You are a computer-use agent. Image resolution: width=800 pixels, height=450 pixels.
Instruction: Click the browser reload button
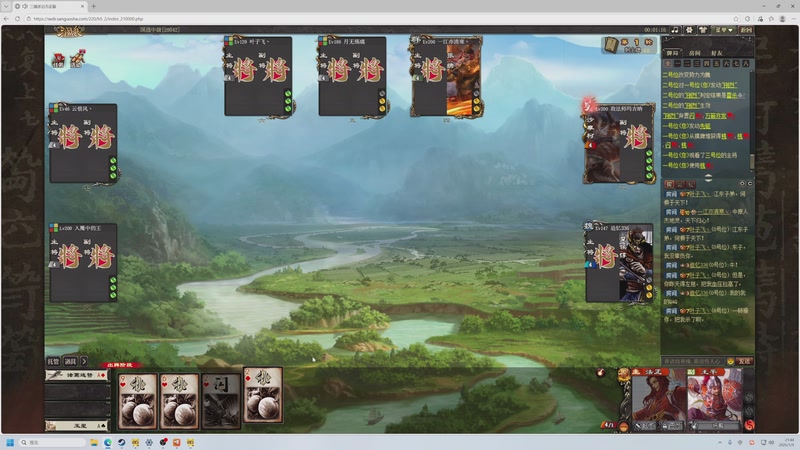point(17,18)
